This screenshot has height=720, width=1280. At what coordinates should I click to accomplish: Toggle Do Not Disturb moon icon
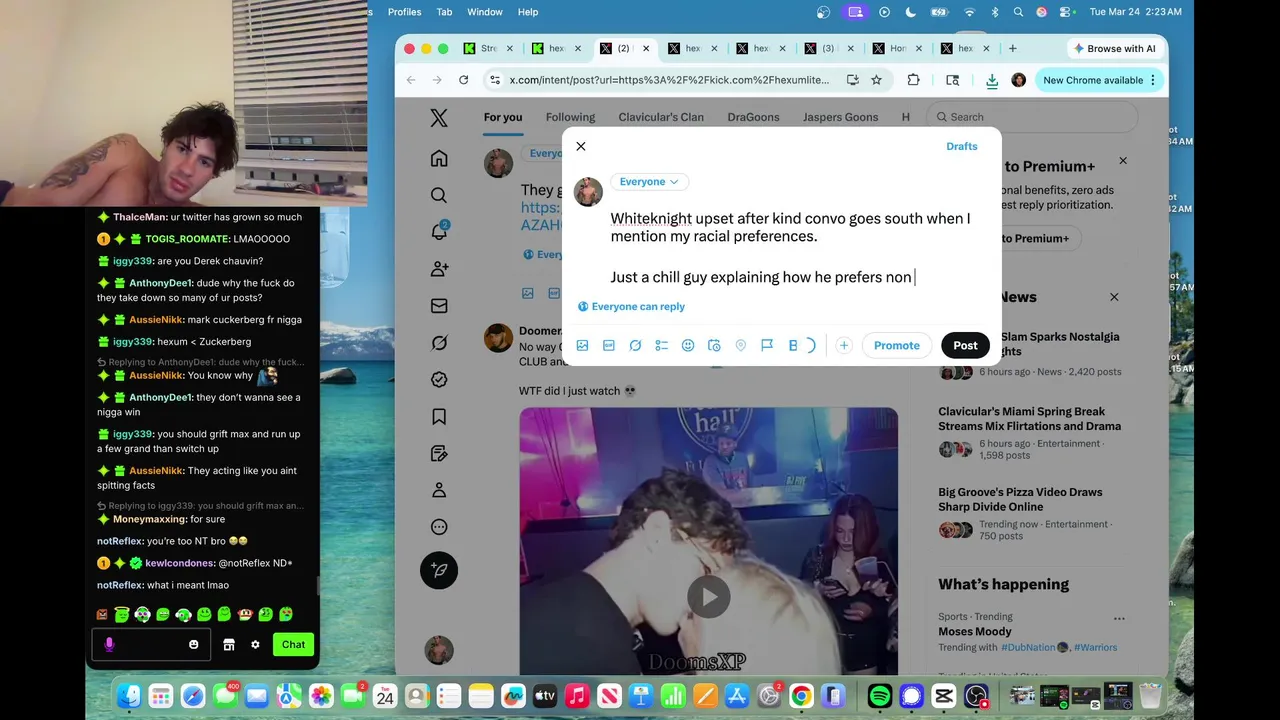(910, 12)
